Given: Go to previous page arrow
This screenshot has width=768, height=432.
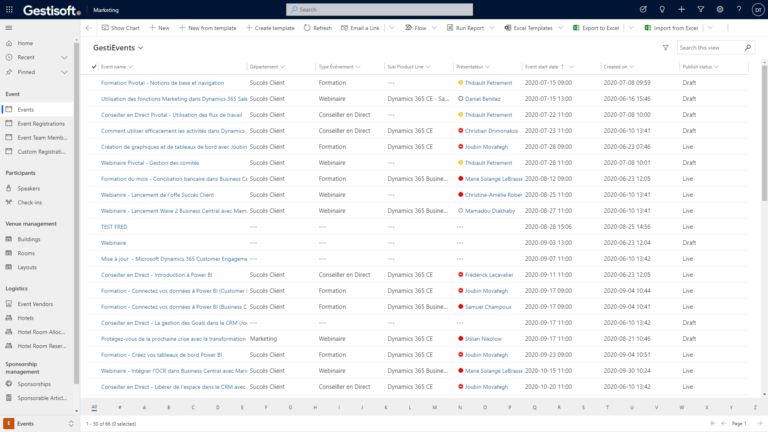Looking at the screenshot, I should pyautogui.click(x=723, y=423).
